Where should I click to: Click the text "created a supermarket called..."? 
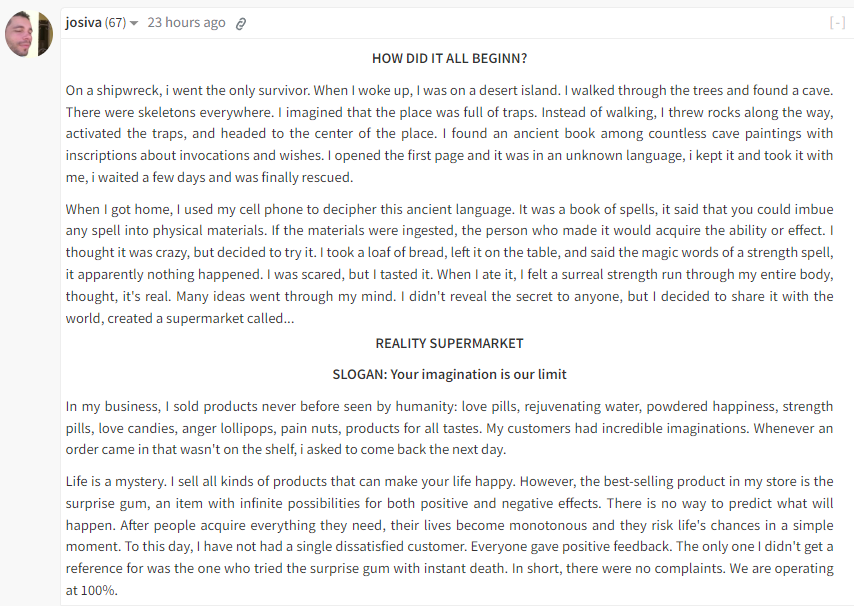201,319
